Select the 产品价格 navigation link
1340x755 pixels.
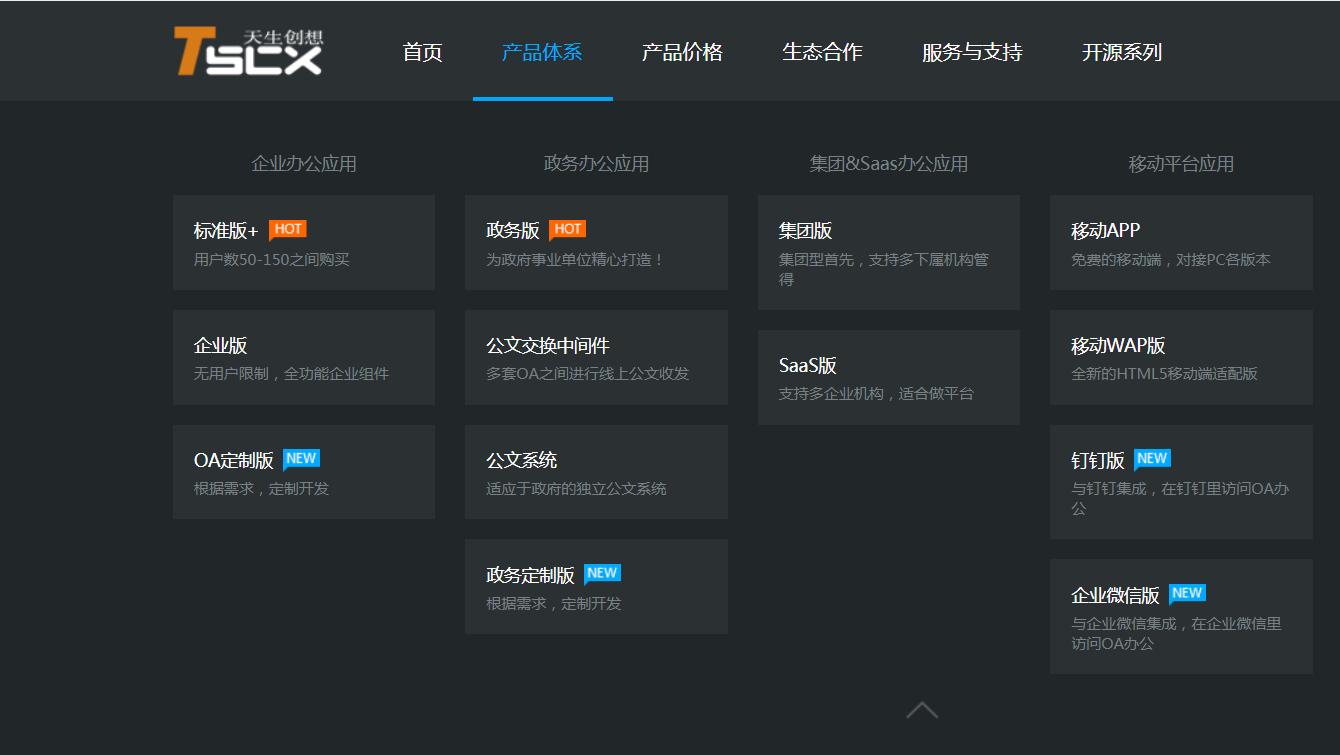(681, 52)
